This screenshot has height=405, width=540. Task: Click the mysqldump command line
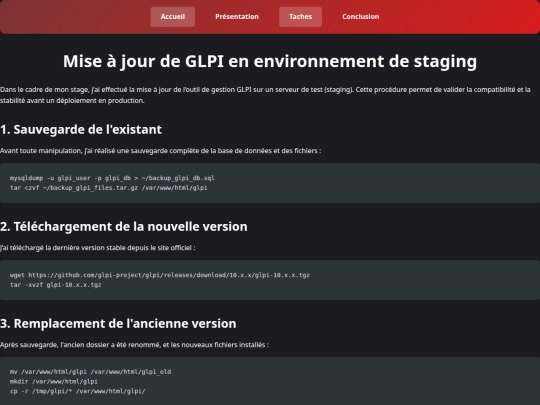pos(112,178)
